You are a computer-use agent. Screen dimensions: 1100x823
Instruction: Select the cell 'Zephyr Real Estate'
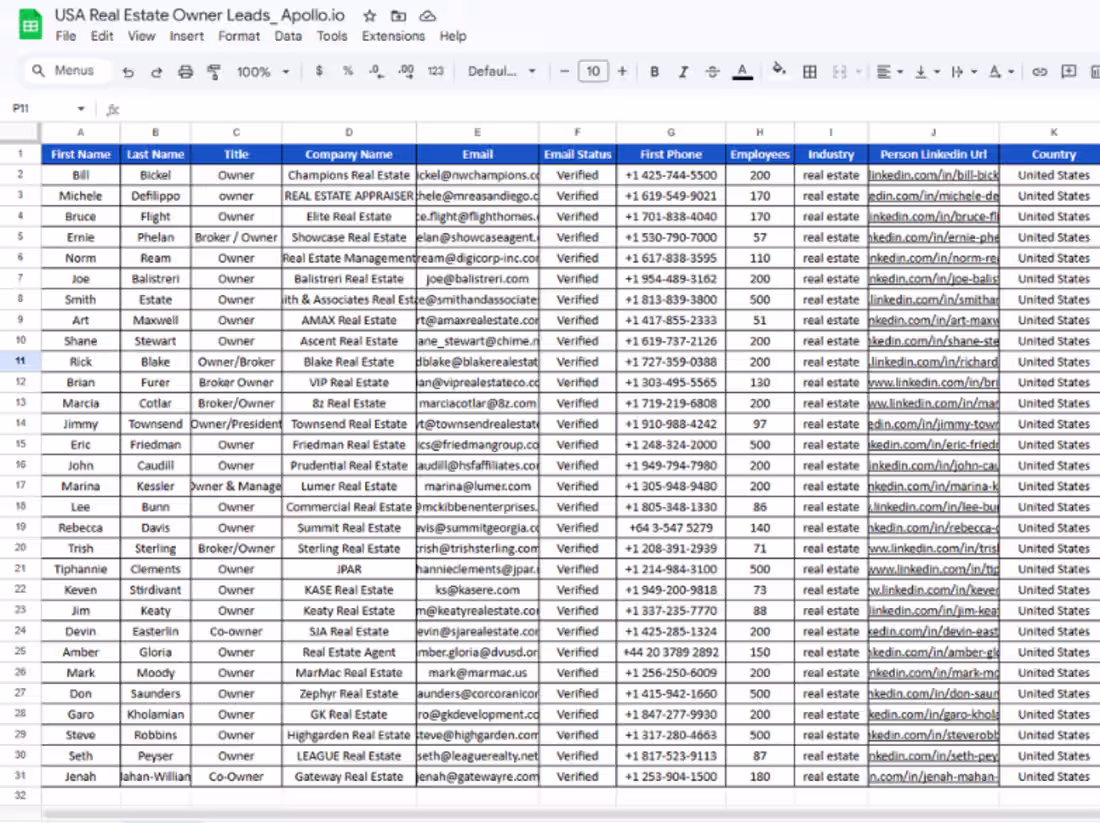coord(349,694)
